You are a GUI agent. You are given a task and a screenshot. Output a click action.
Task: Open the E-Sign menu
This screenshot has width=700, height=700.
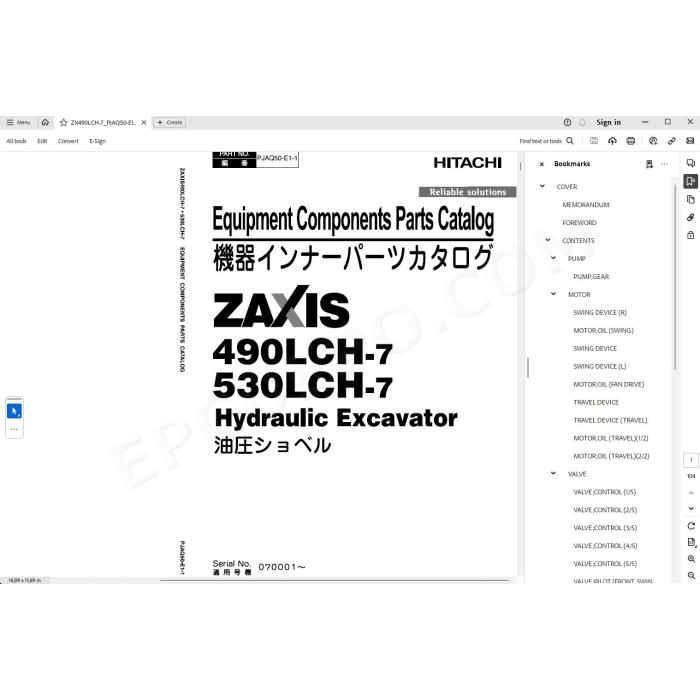click(98, 141)
